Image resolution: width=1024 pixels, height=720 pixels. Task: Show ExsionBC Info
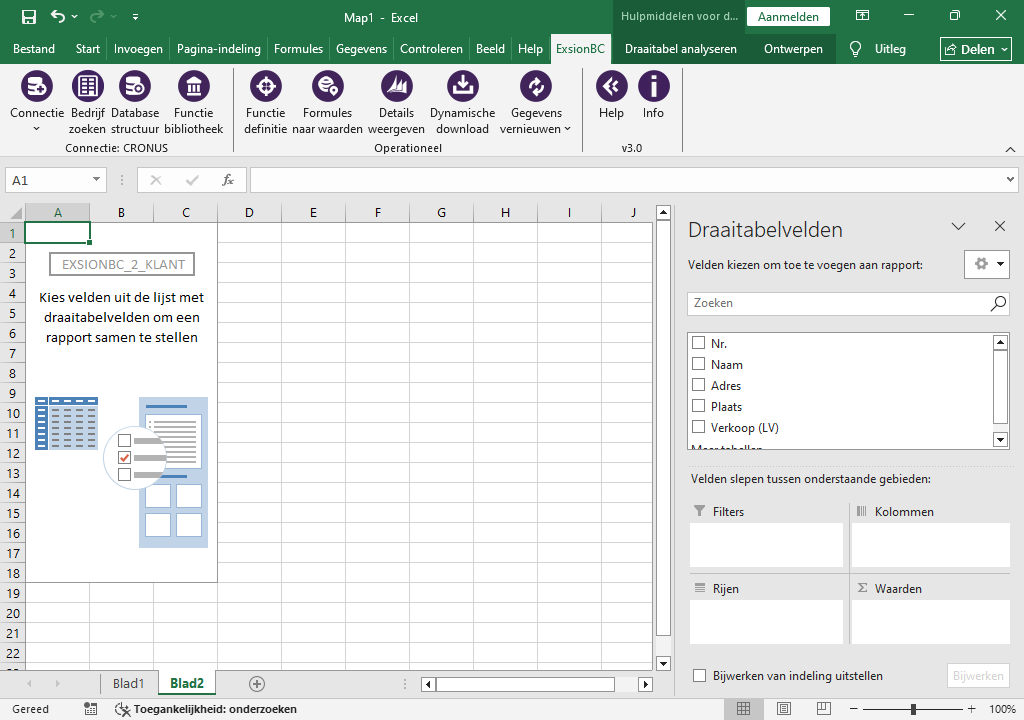click(653, 86)
